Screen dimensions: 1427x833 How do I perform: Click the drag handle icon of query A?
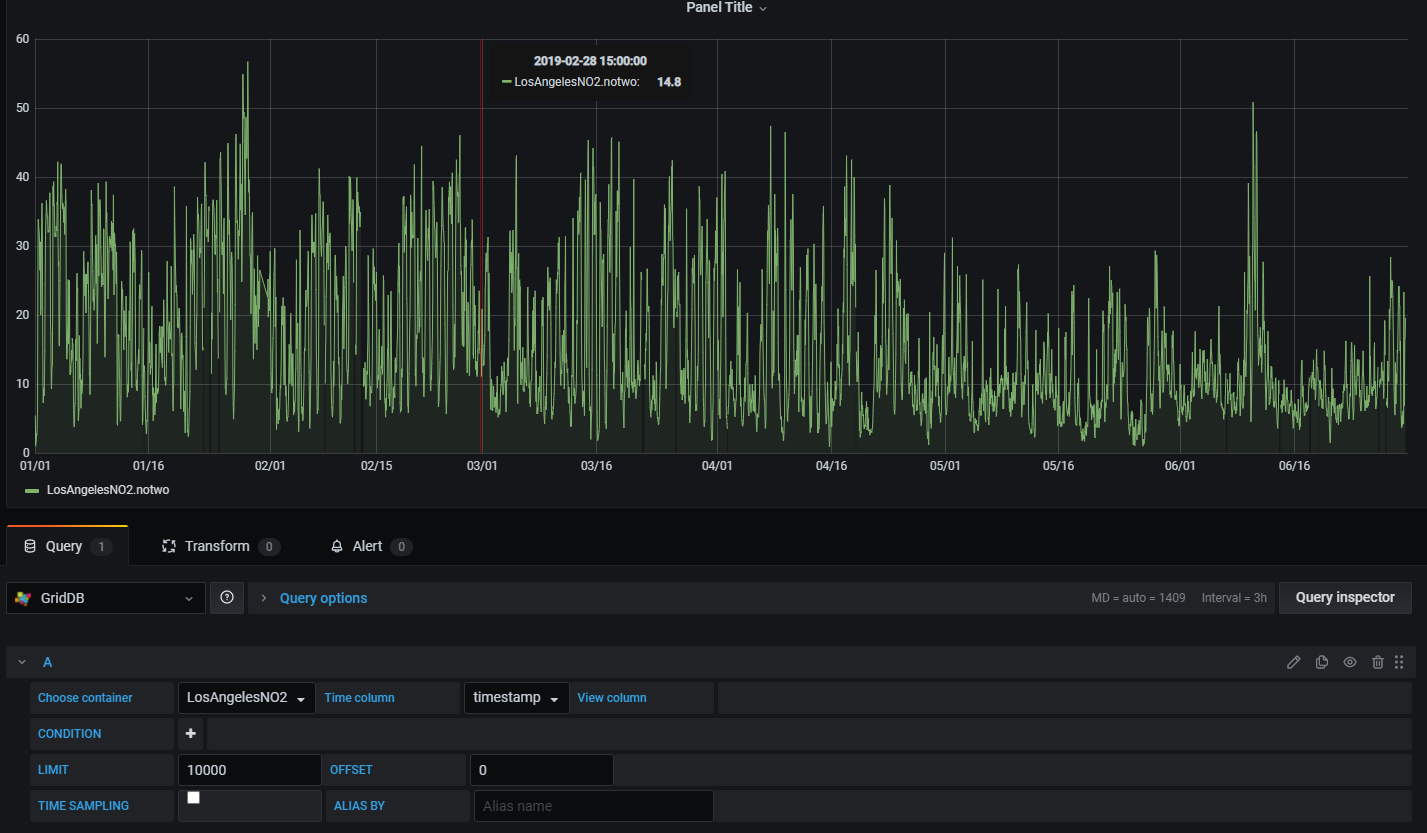coord(1399,662)
